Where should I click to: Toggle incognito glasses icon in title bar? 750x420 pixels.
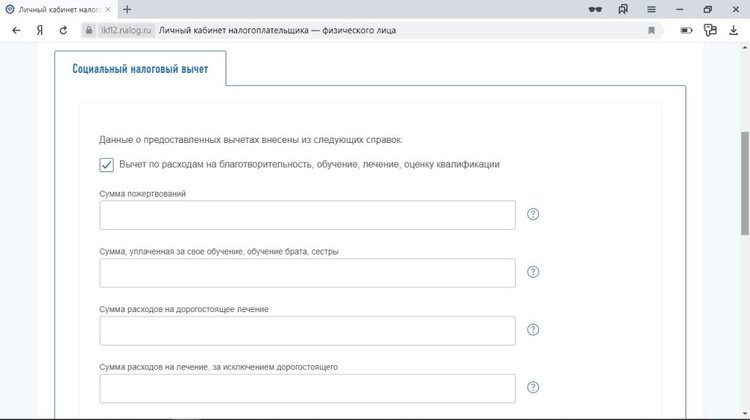click(595, 9)
